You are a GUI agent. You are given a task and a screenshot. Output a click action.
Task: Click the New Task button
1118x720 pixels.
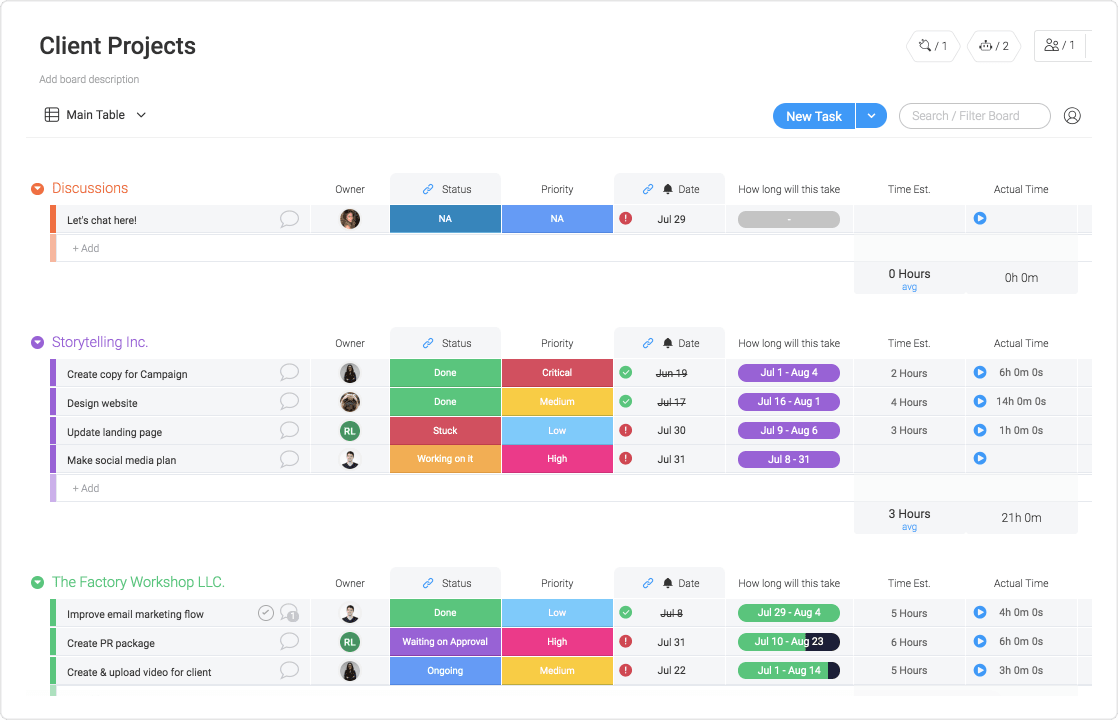pyautogui.click(x=813, y=115)
